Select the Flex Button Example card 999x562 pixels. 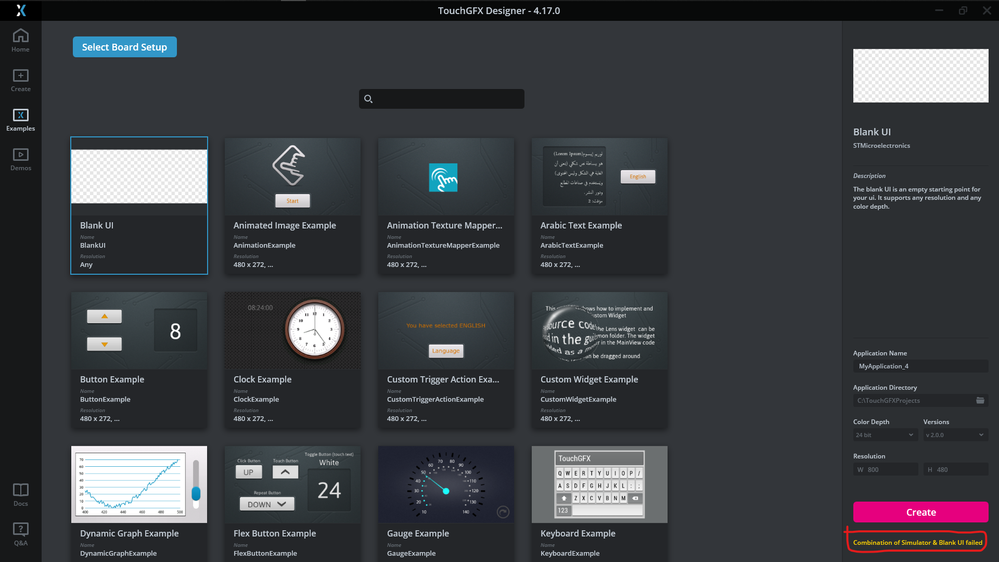pos(292,503)
